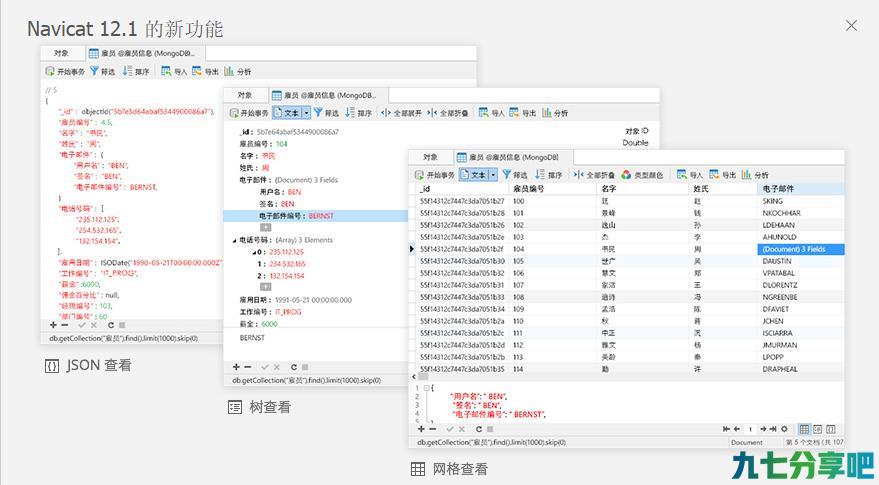Toggle the rightmost view mode button in footer
Screen dimensions: 879x485
point(831,429)
